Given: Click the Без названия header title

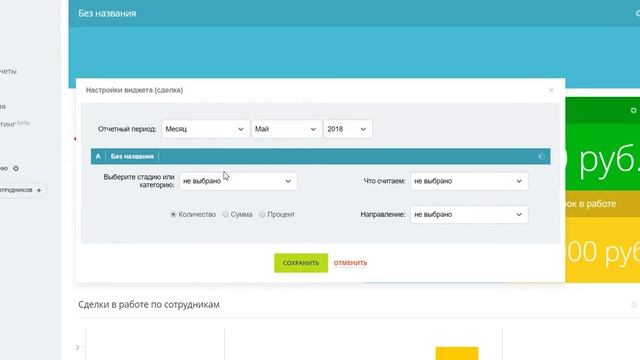Looking at the screenshot, I should click(x=107, y=13).
